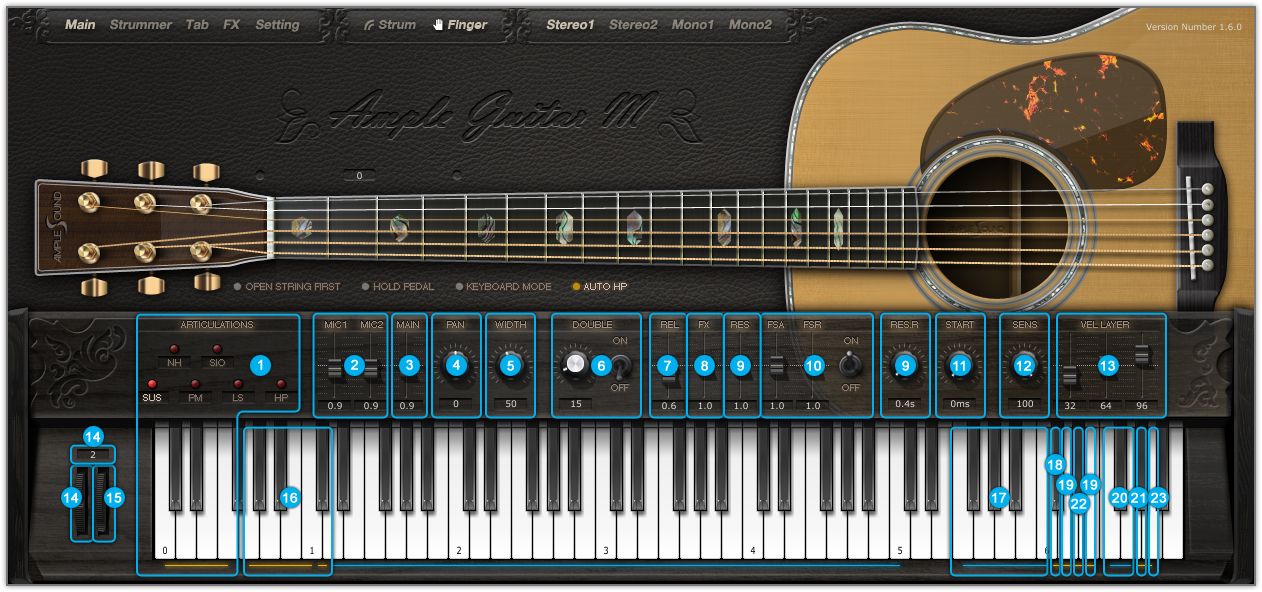Image resolution: width=1262 pixels, height=592 pixels.
Task: Select the HP articulation button
Action: pyautogui.click(x=281, y=391)
